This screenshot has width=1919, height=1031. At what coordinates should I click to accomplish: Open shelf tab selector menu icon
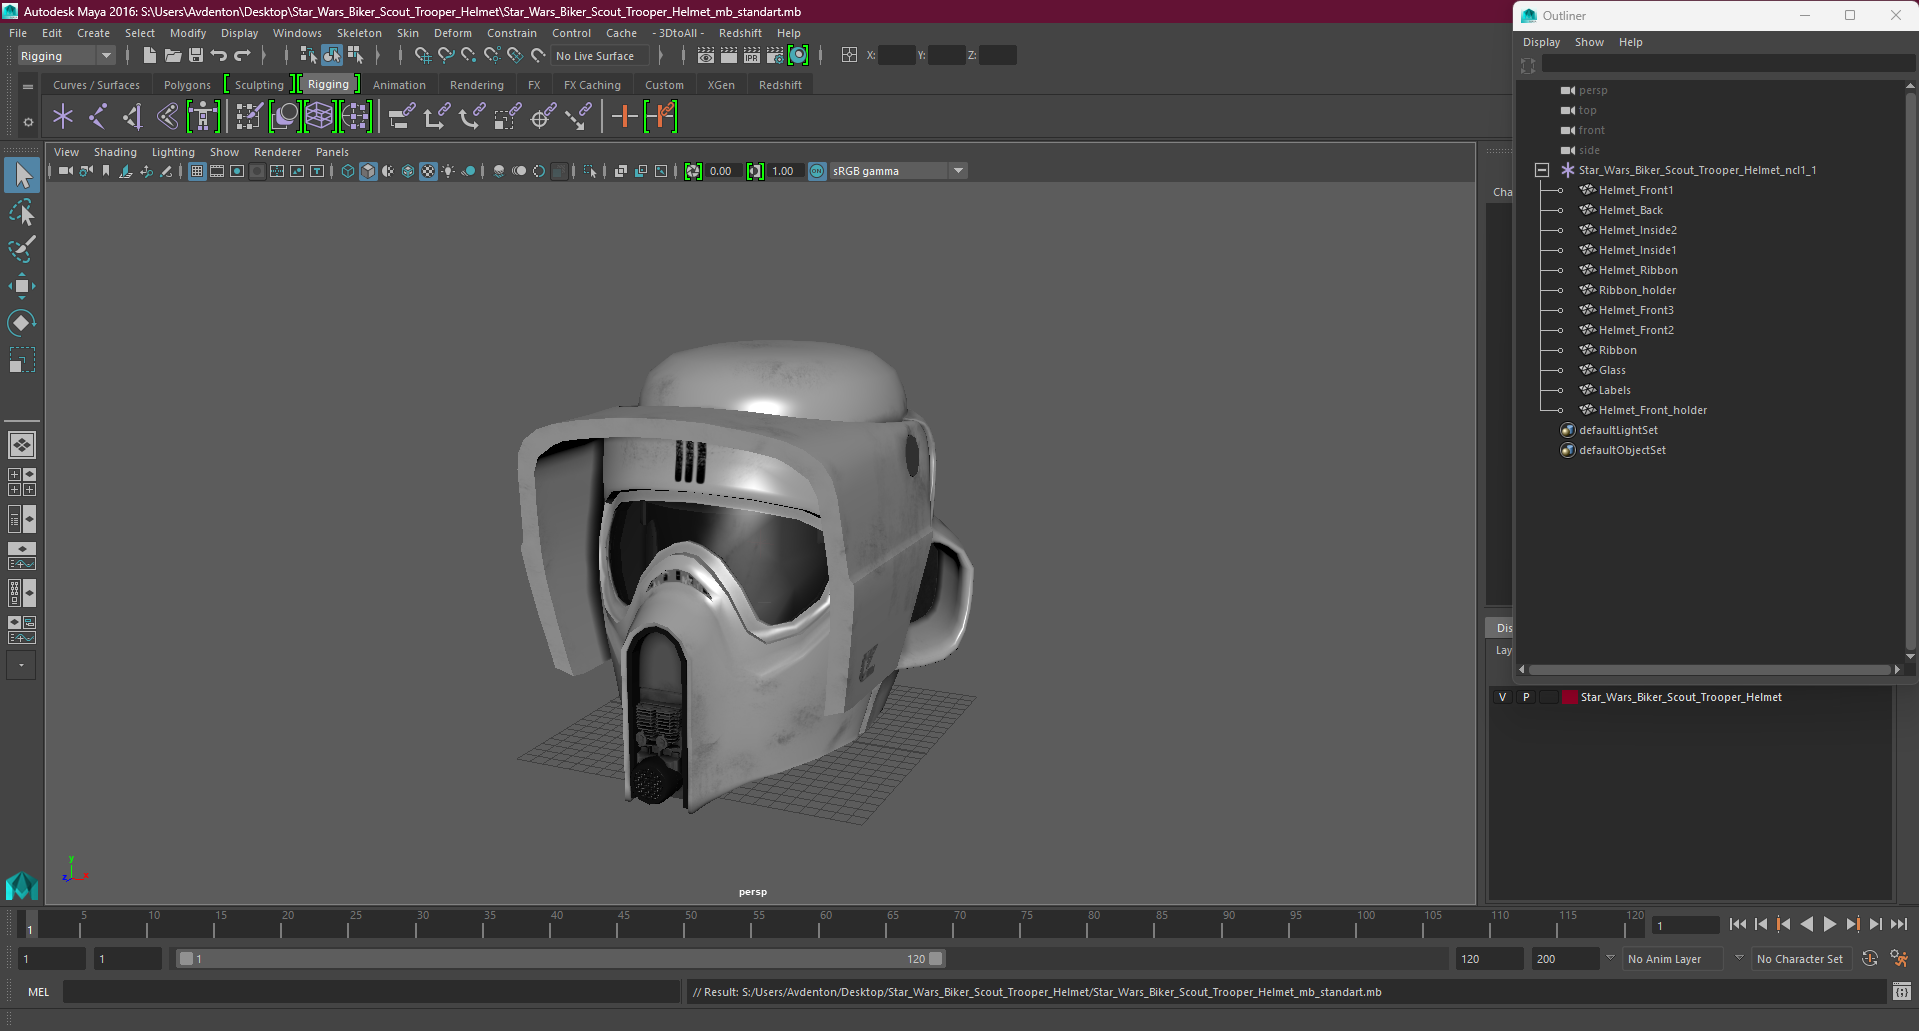pos(28,87)
